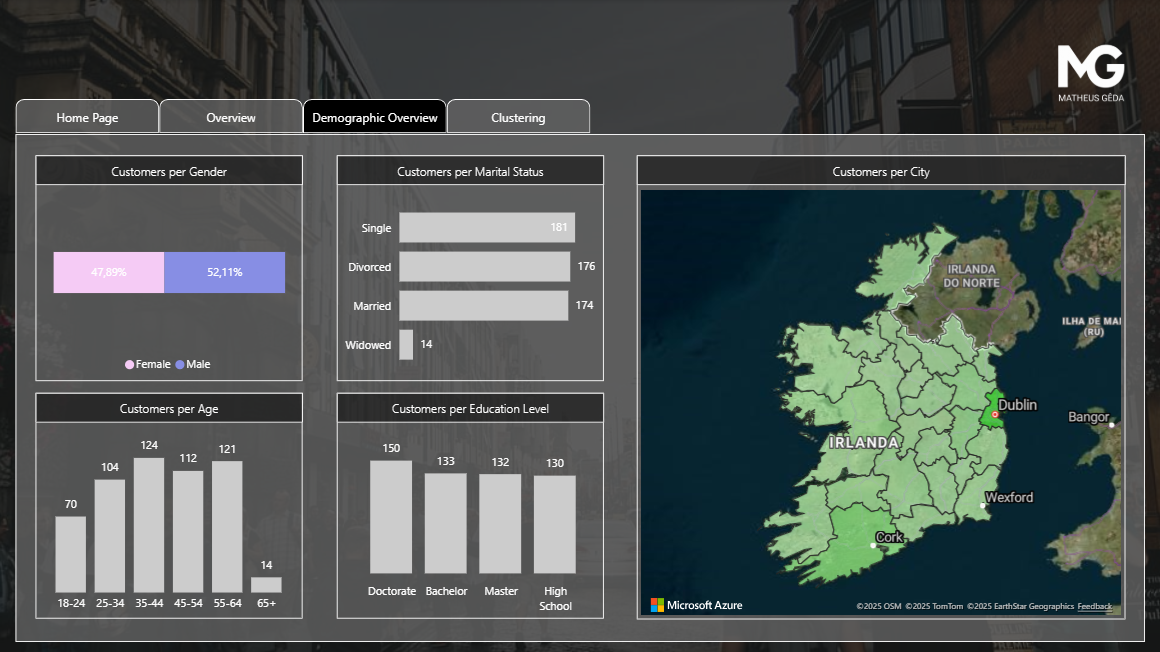Select the 18-24 age group bar
Screen dimensions: 1160x652
pyautogui.click(x=70, y=554)
